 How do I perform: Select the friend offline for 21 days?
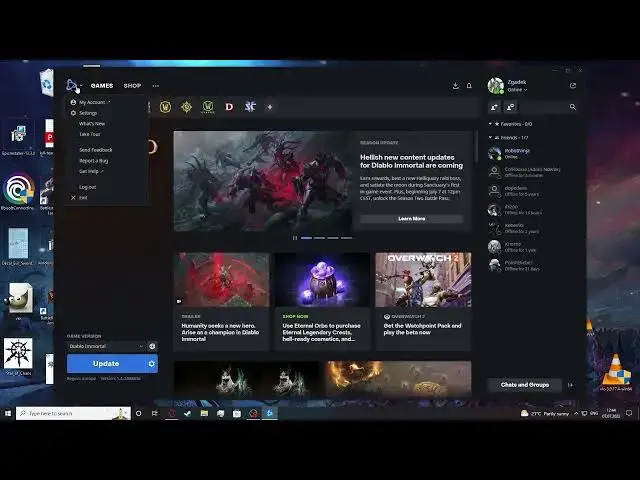click(x=532, y=266)
